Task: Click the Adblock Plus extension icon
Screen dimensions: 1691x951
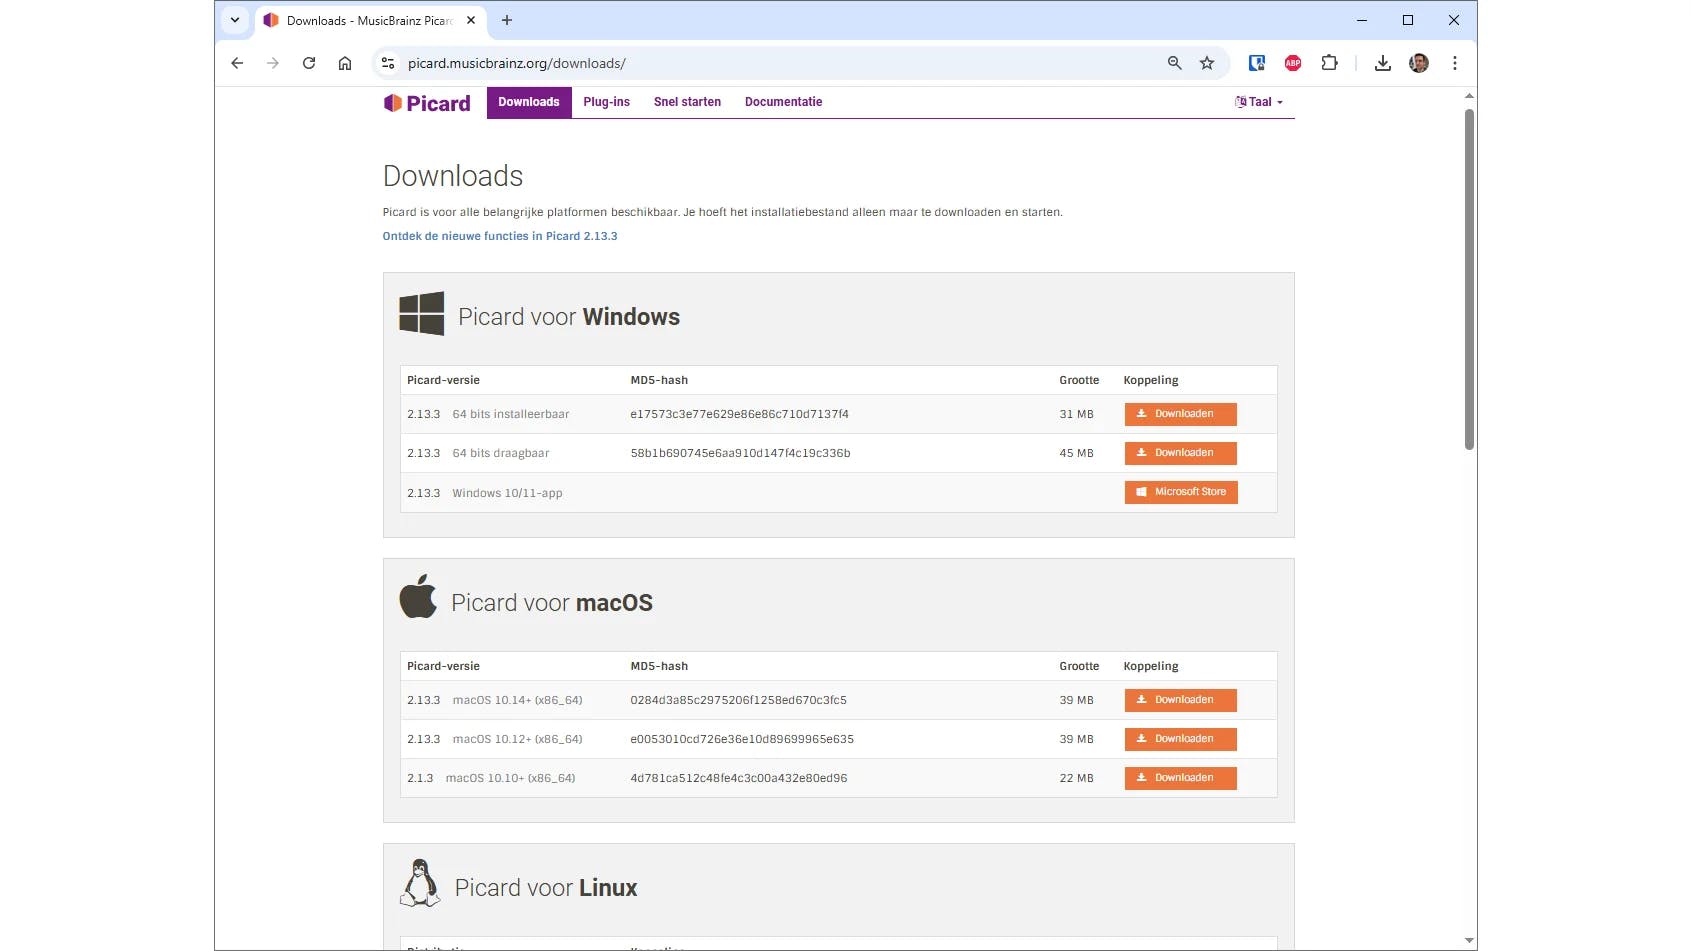Action: tap(1292, 63)
